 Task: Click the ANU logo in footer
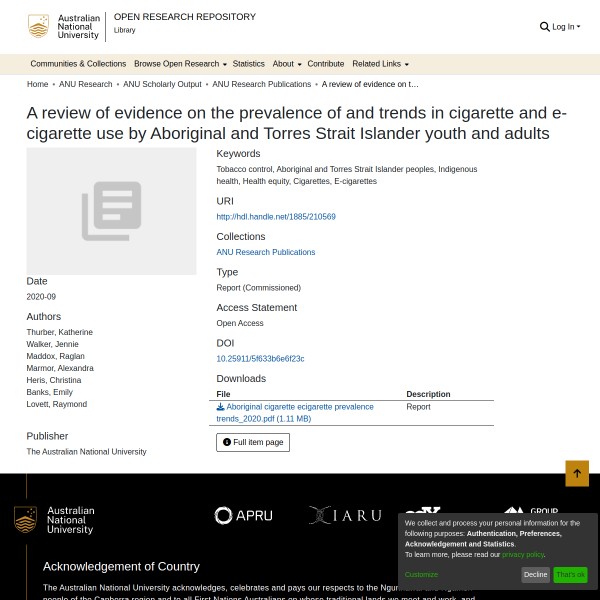tap(55, 520)
